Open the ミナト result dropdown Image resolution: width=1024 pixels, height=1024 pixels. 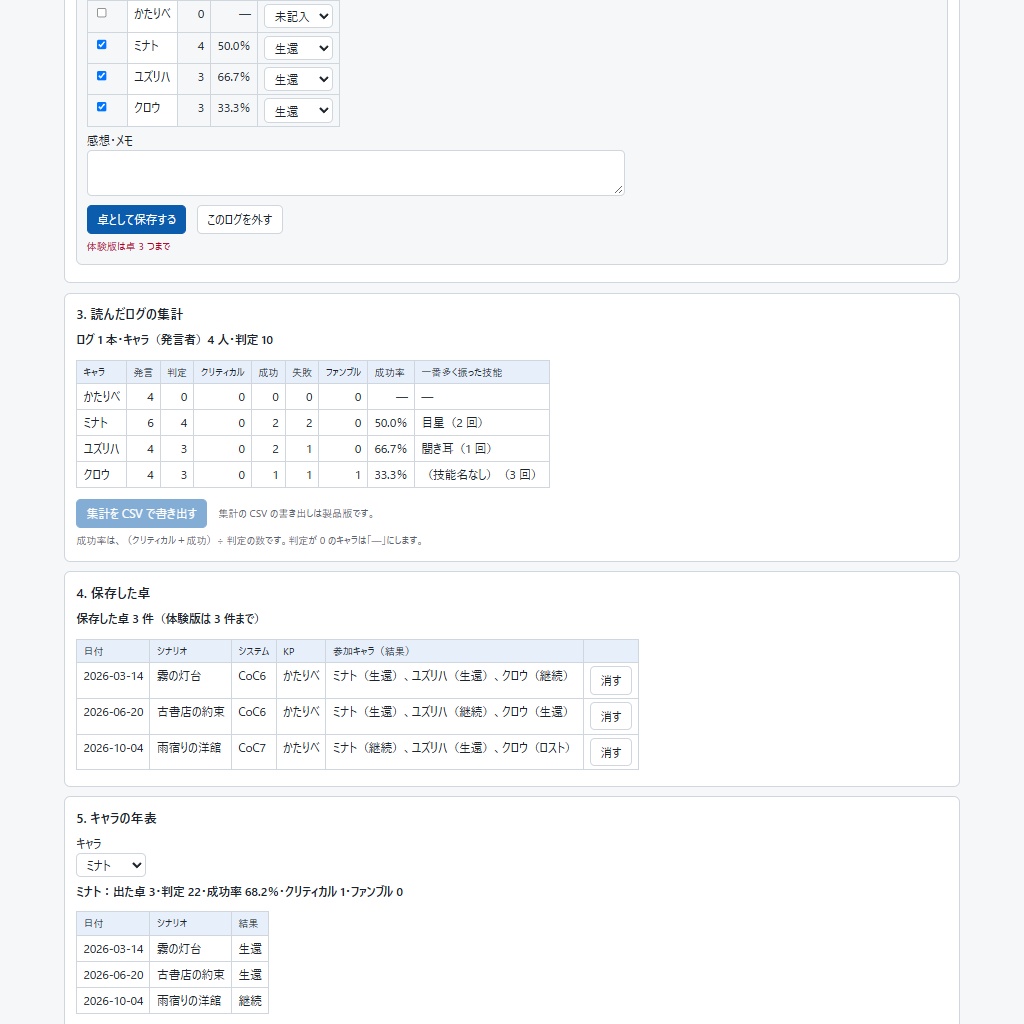pos(298,48)
